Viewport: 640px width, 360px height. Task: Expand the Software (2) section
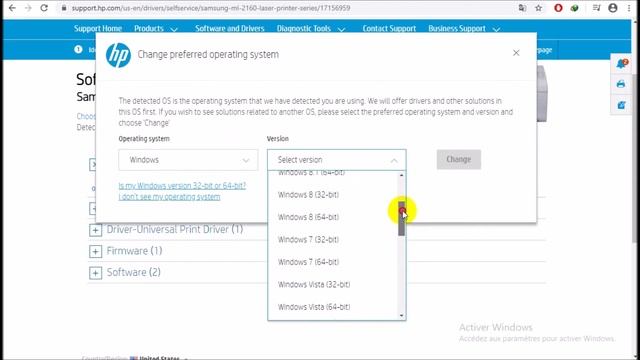click(96, 273)
